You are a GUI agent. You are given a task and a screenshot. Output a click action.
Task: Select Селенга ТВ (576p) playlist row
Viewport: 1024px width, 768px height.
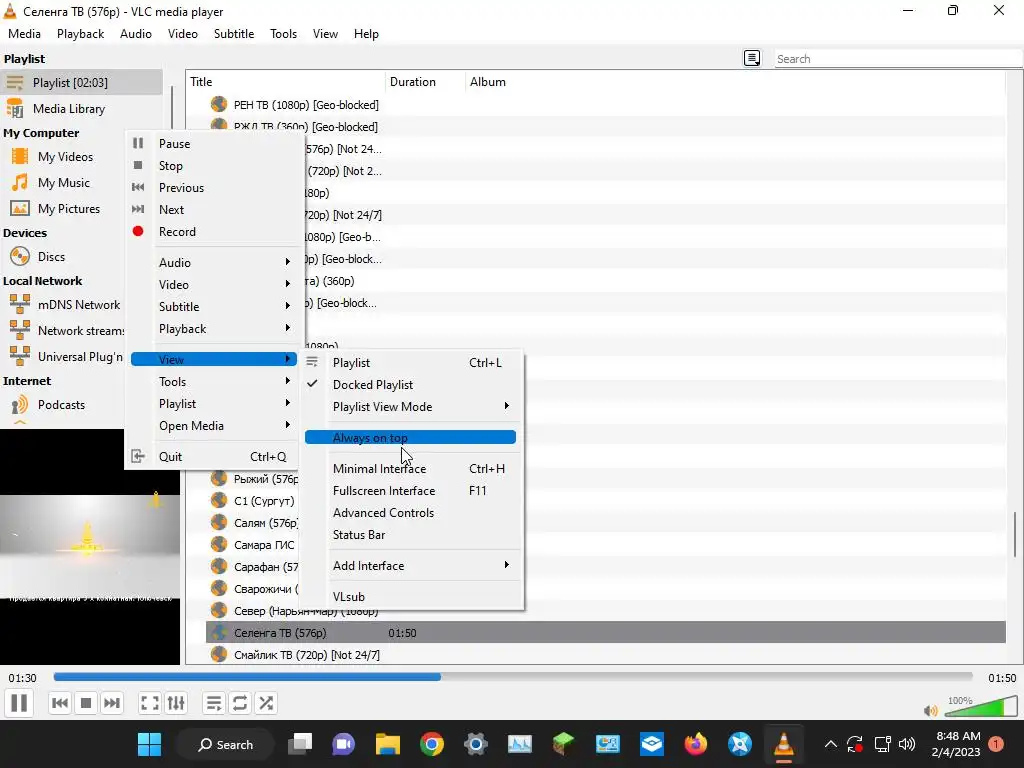(605, 633)
